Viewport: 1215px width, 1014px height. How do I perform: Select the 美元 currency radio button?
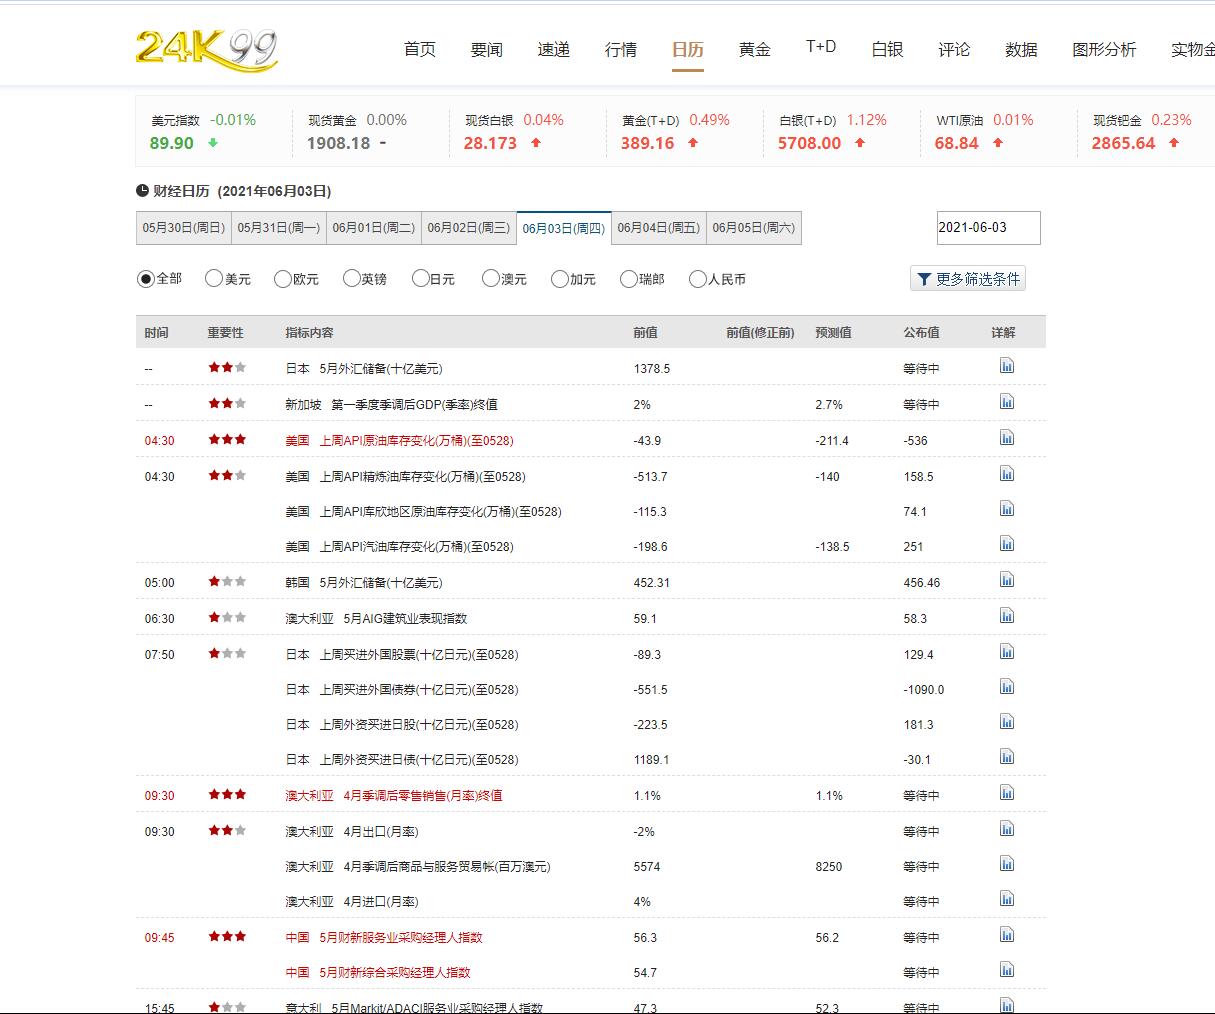pyautogui.click(x=214, y=279)
